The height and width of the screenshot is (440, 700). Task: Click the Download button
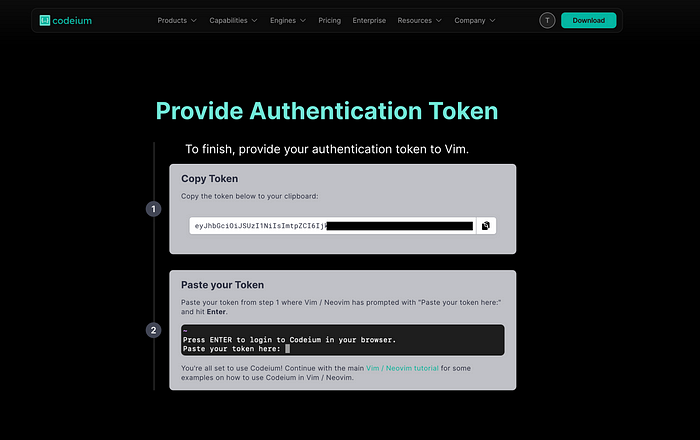tap(588, 20)
